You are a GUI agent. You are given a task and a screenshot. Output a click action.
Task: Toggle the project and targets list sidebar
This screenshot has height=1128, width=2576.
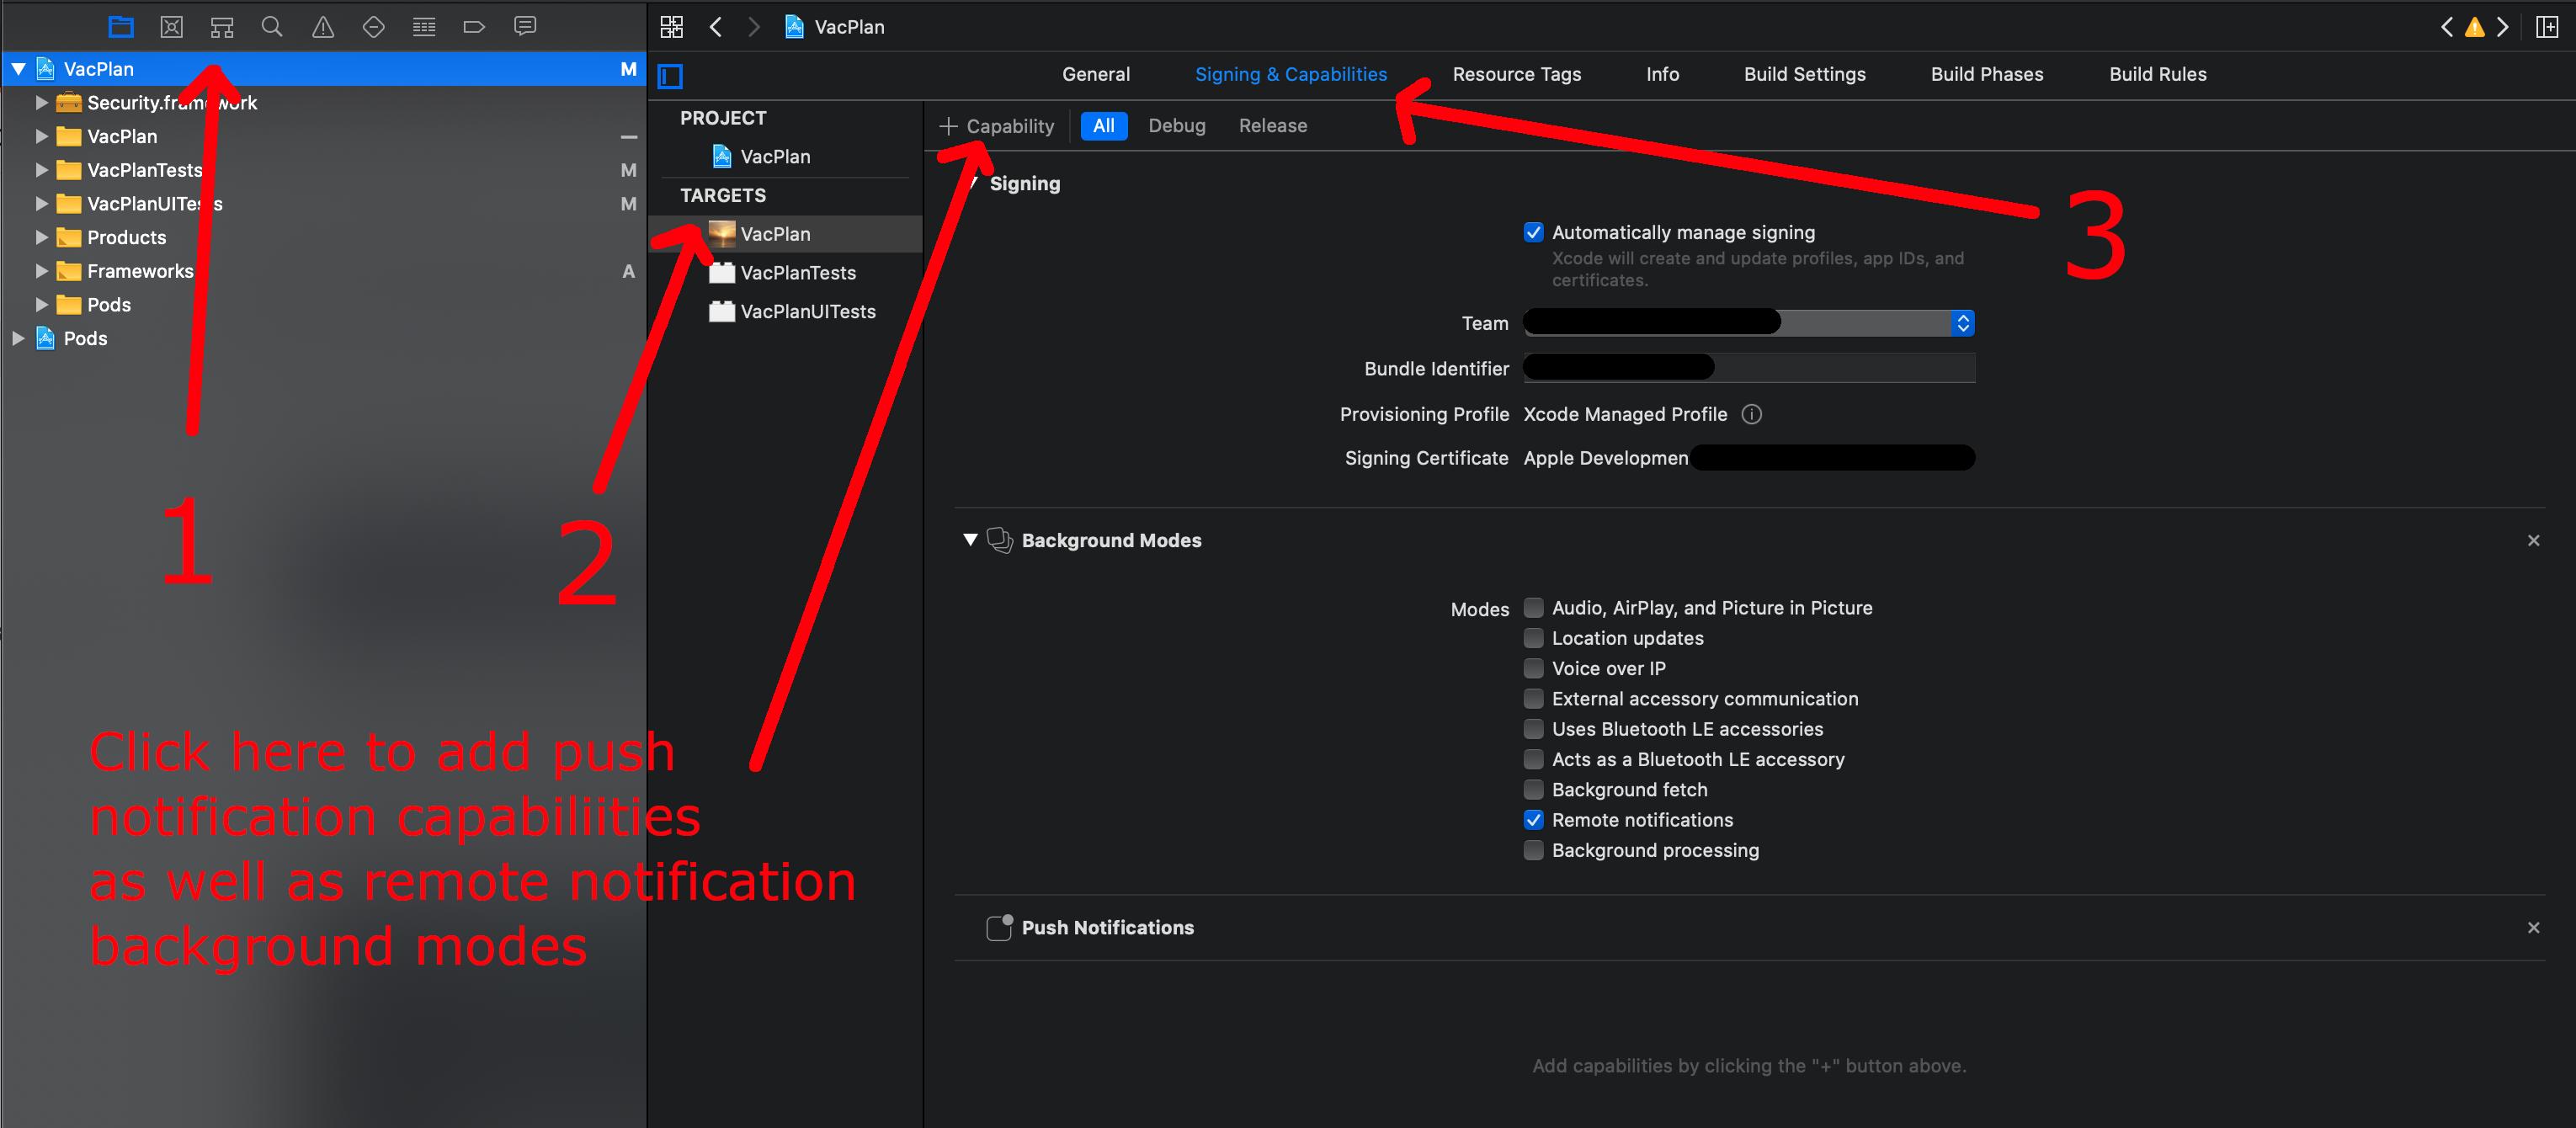pyautogui.click(x=670, y=76)
